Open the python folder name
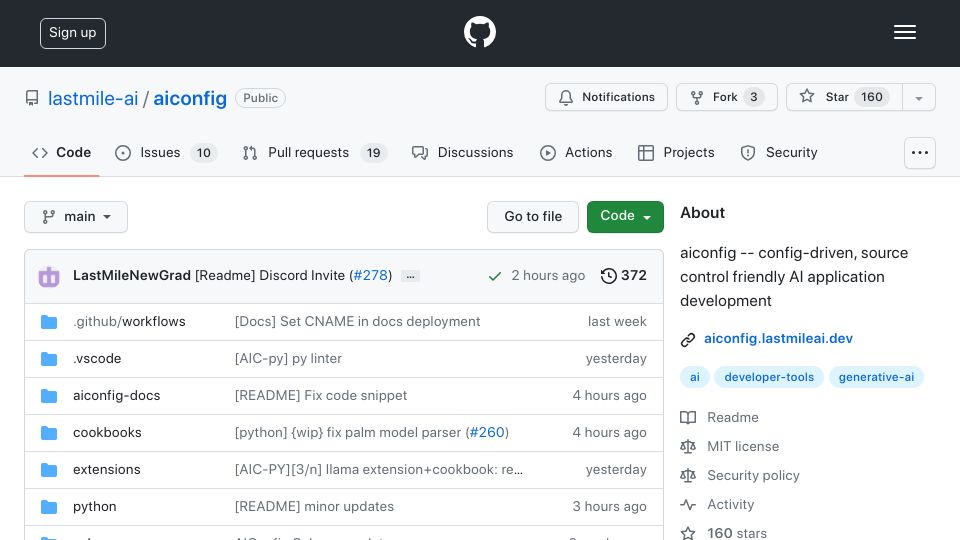This screenshot has height=540, width=960. pyautogui.click(x=94, y=507)
